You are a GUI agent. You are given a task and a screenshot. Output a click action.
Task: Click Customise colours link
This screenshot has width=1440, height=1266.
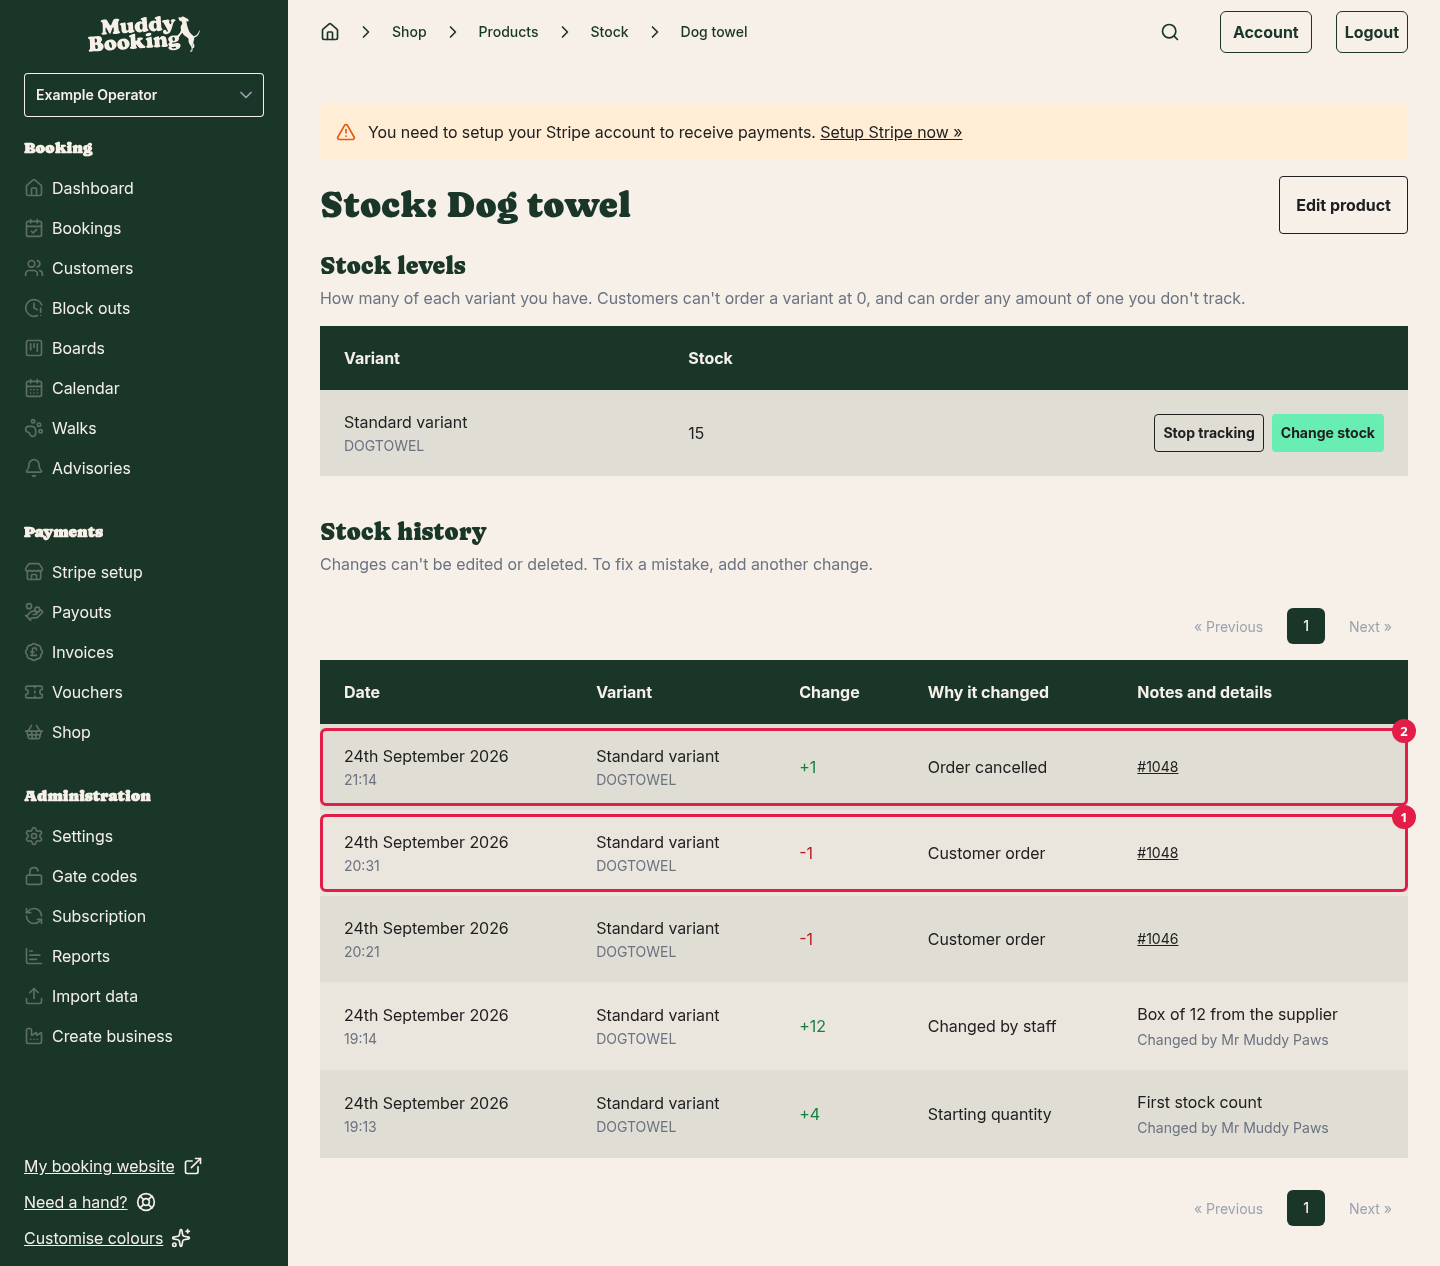[x=93, y=1238]
